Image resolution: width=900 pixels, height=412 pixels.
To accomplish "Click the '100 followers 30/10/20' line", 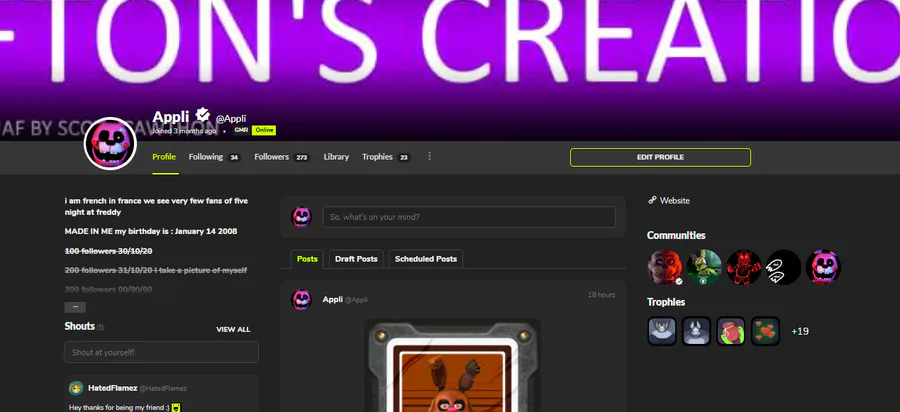I will click(108, 251).
